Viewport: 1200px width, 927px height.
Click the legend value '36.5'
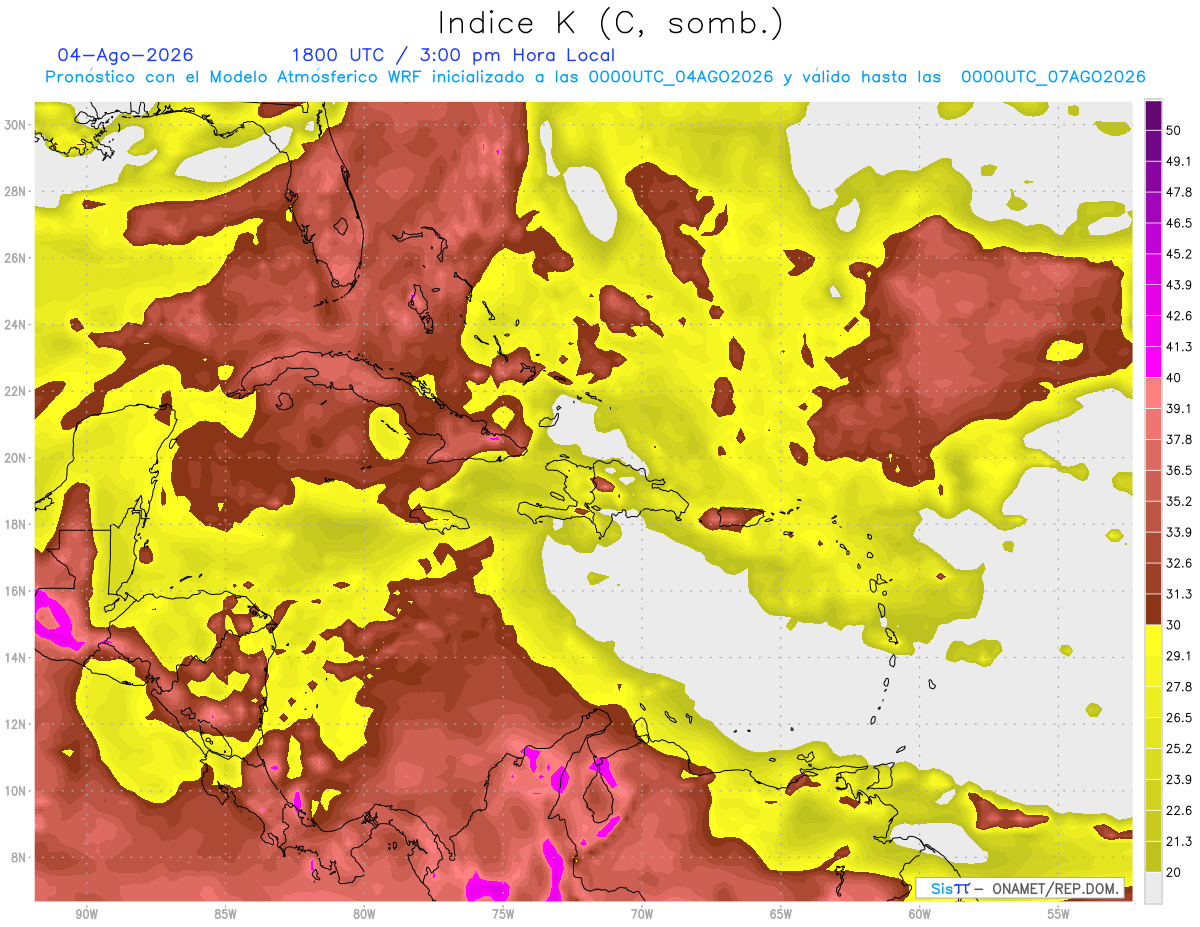pyautogui.click(x=1180, y=470)
